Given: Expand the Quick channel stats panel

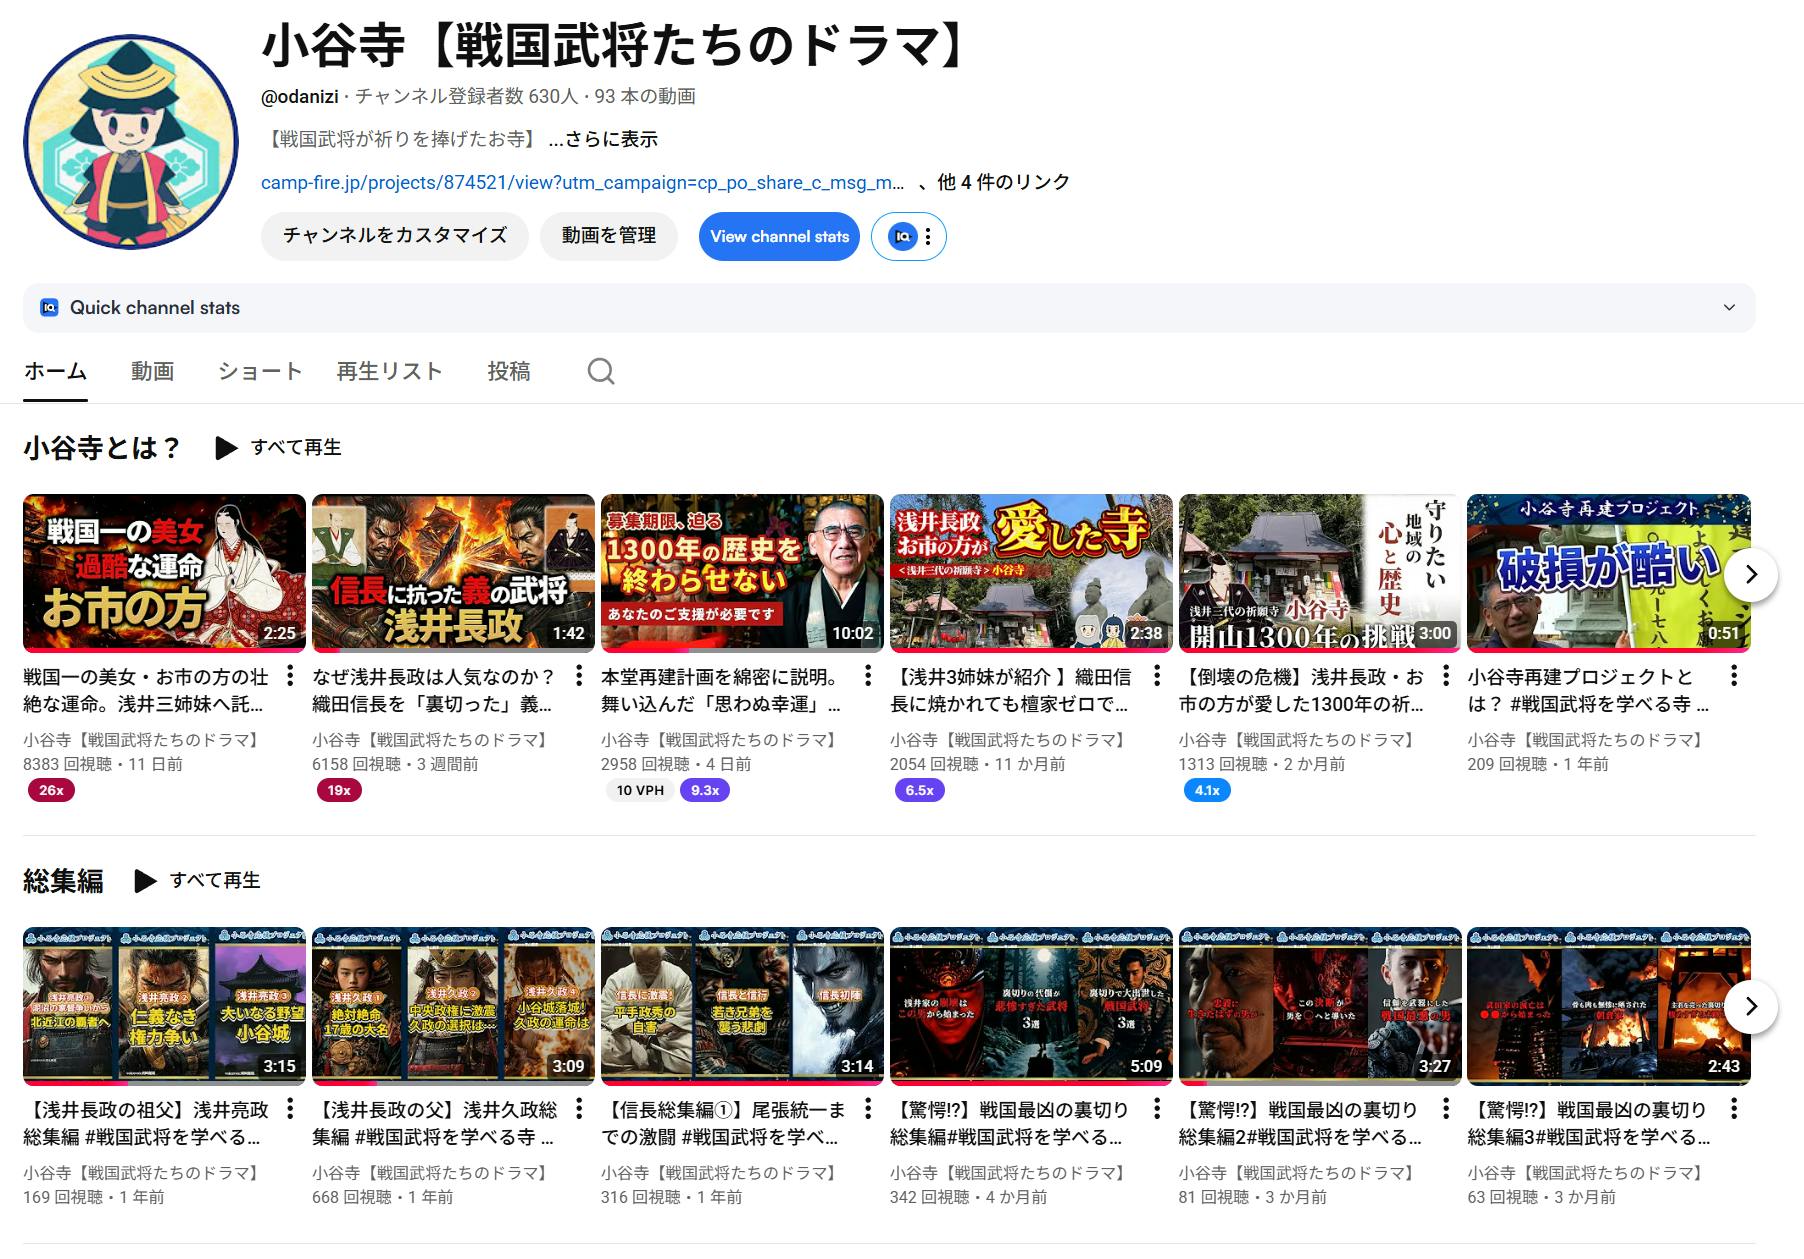Looking at the screenshot, I should (x=1728, y=308).
